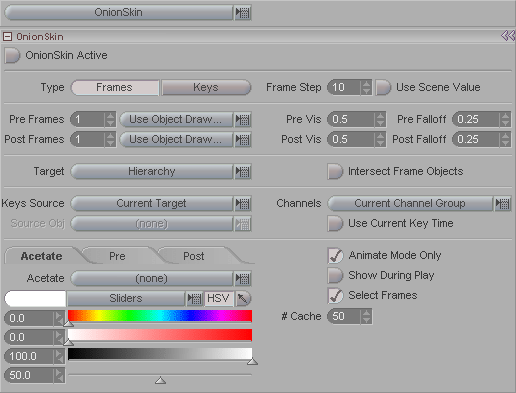Screen dimensions: 516x393
Task: Switch to the Pre tab
Action: pos(117,256)
